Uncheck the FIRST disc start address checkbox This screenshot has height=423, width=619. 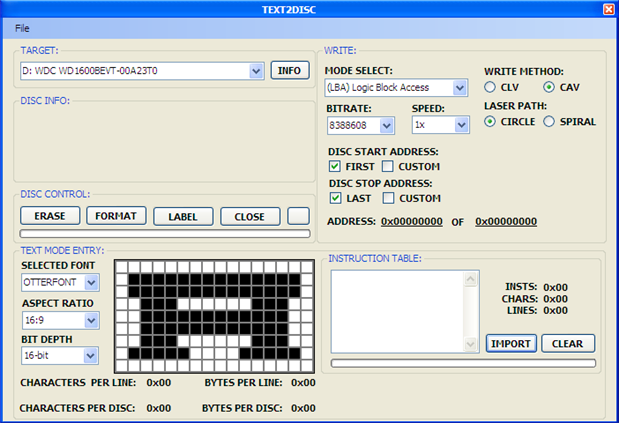point(335,167)
